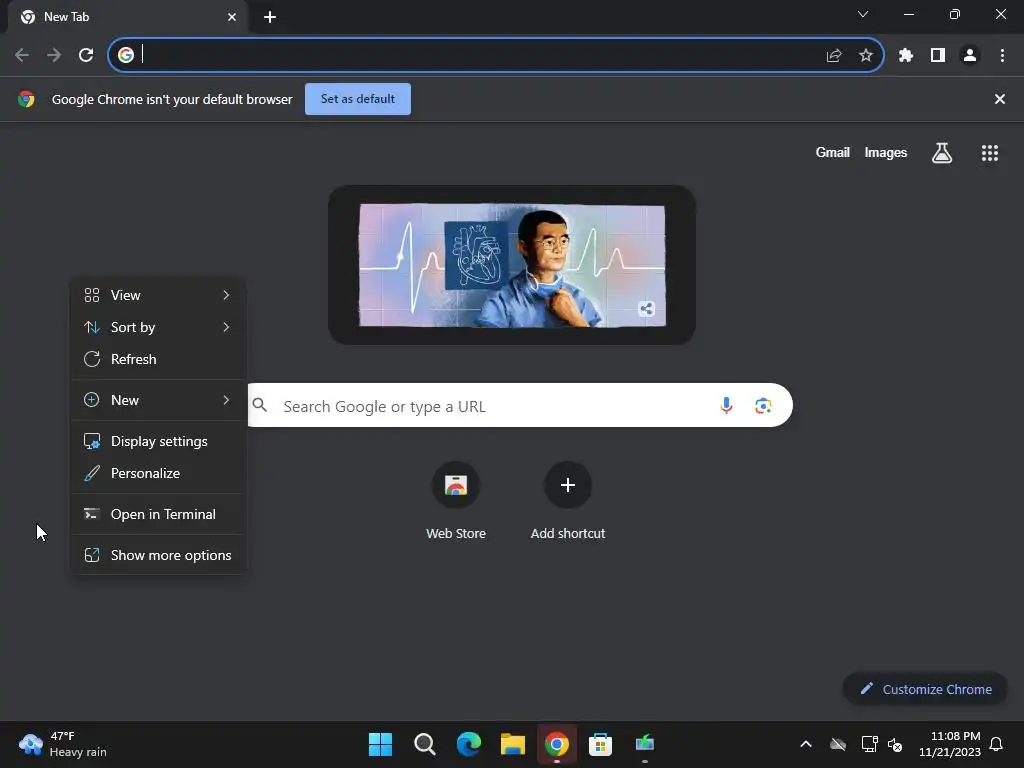Open File Explorer from the taskbar
This screenshot has height=768, width=1024.
pos(513,744)
